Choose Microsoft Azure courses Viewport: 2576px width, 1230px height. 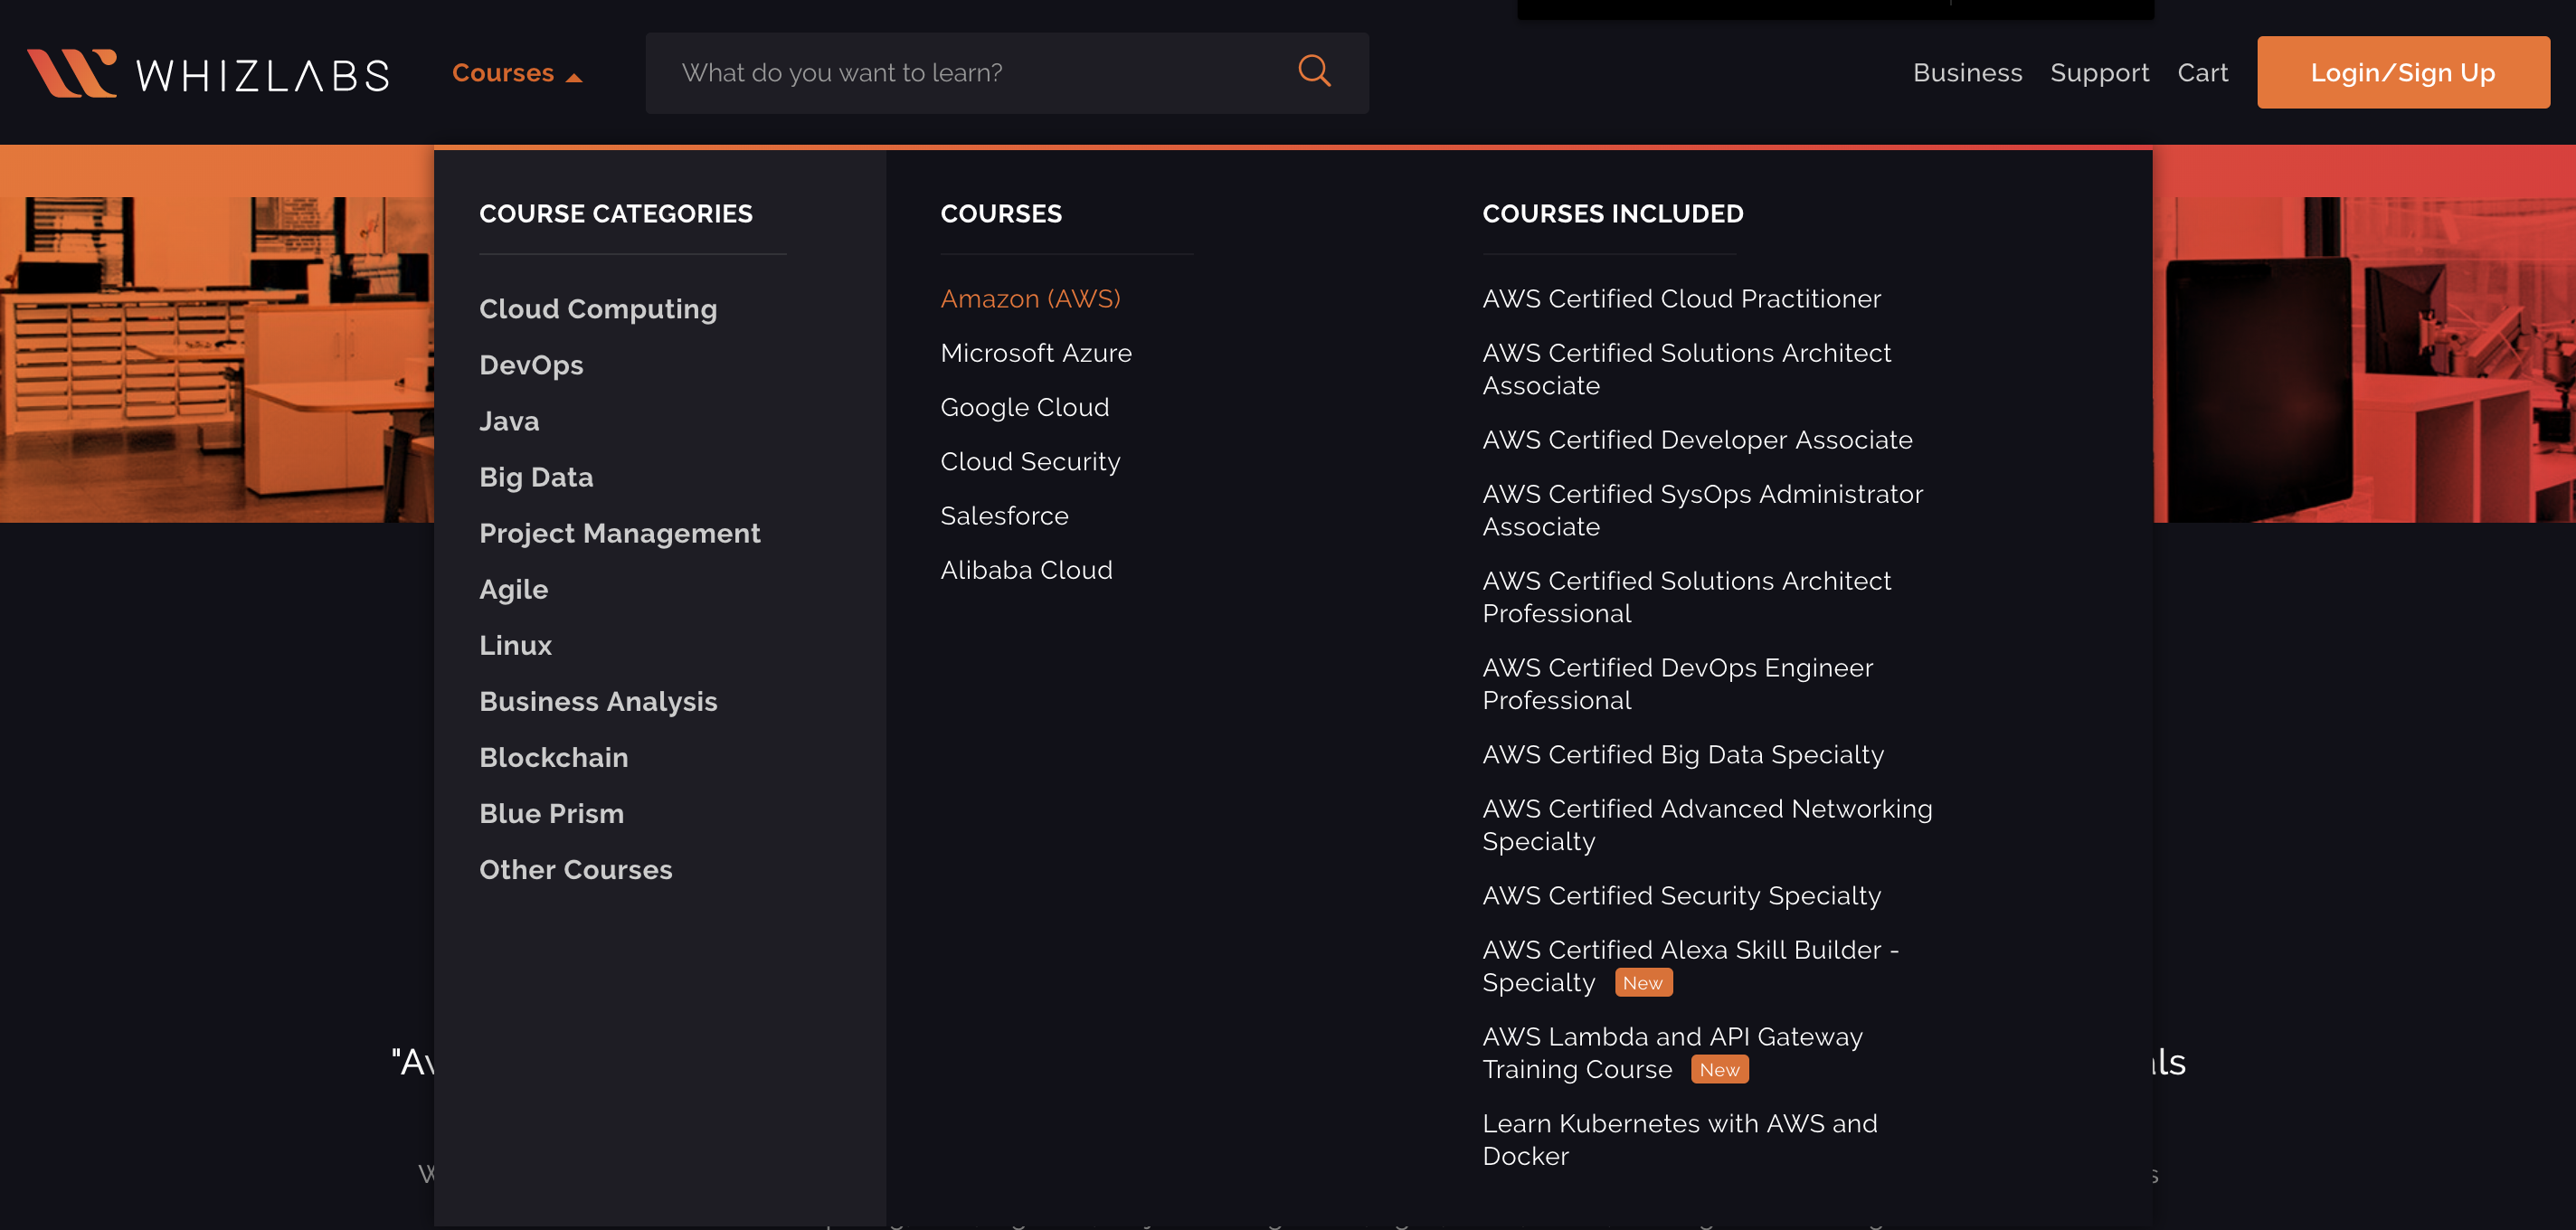1035,353
